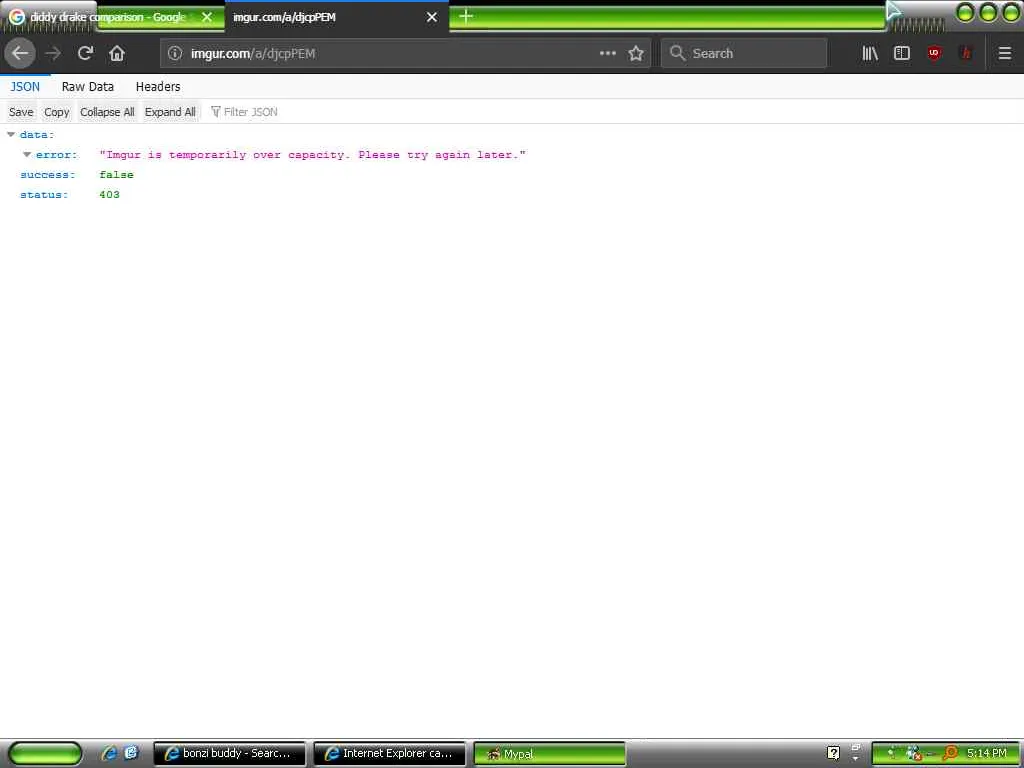Click the red h extension icon
Viewport: 1024px width, 768px height.
coord(966,53)
